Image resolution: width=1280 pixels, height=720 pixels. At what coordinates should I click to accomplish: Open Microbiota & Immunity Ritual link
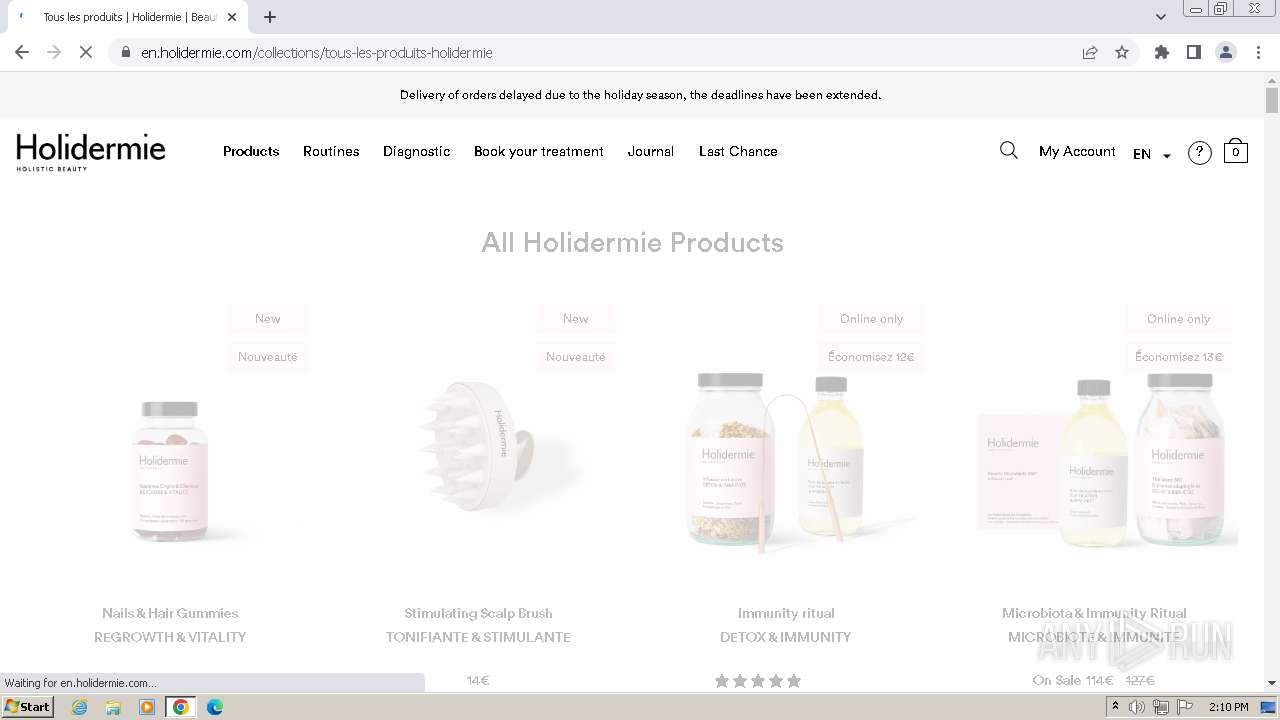click(1094, 613)
